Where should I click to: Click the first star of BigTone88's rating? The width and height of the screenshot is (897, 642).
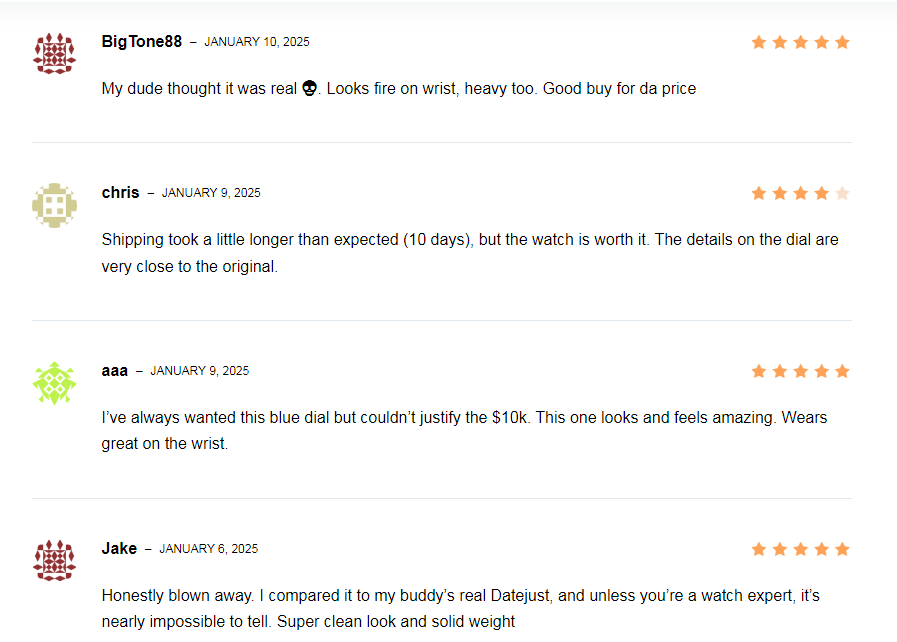coord(759,42)
